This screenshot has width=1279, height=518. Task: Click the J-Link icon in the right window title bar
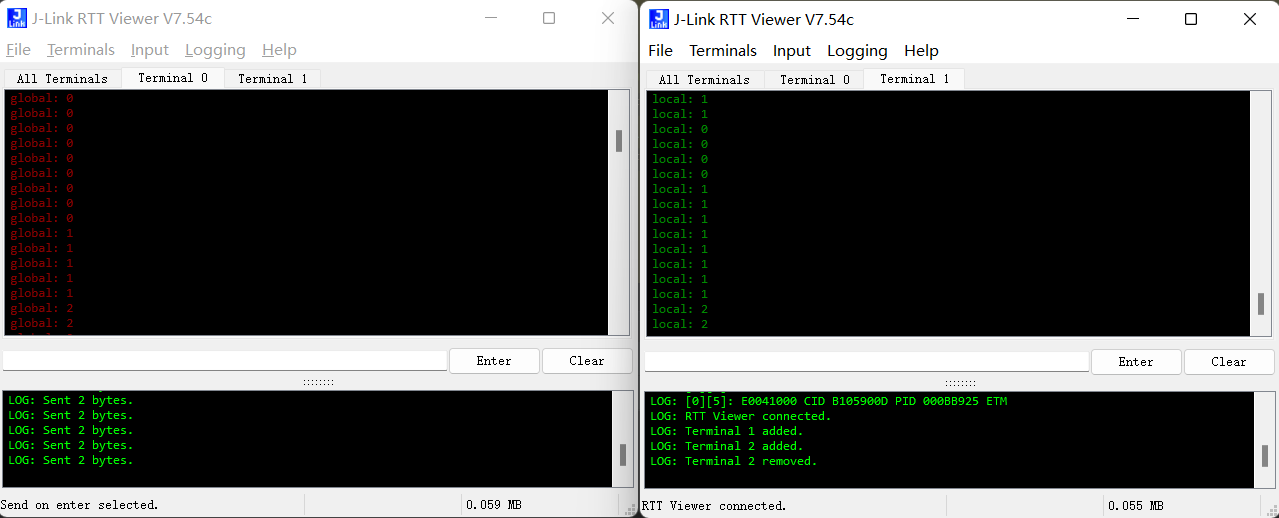coord(658,19)
